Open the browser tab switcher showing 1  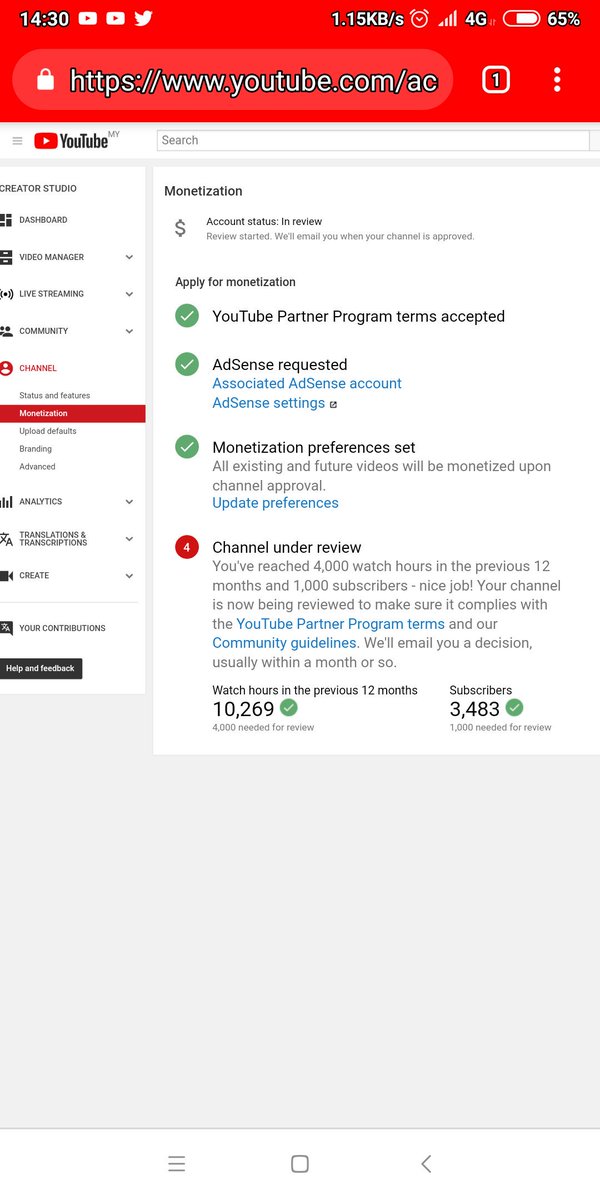tap(495, 80)
